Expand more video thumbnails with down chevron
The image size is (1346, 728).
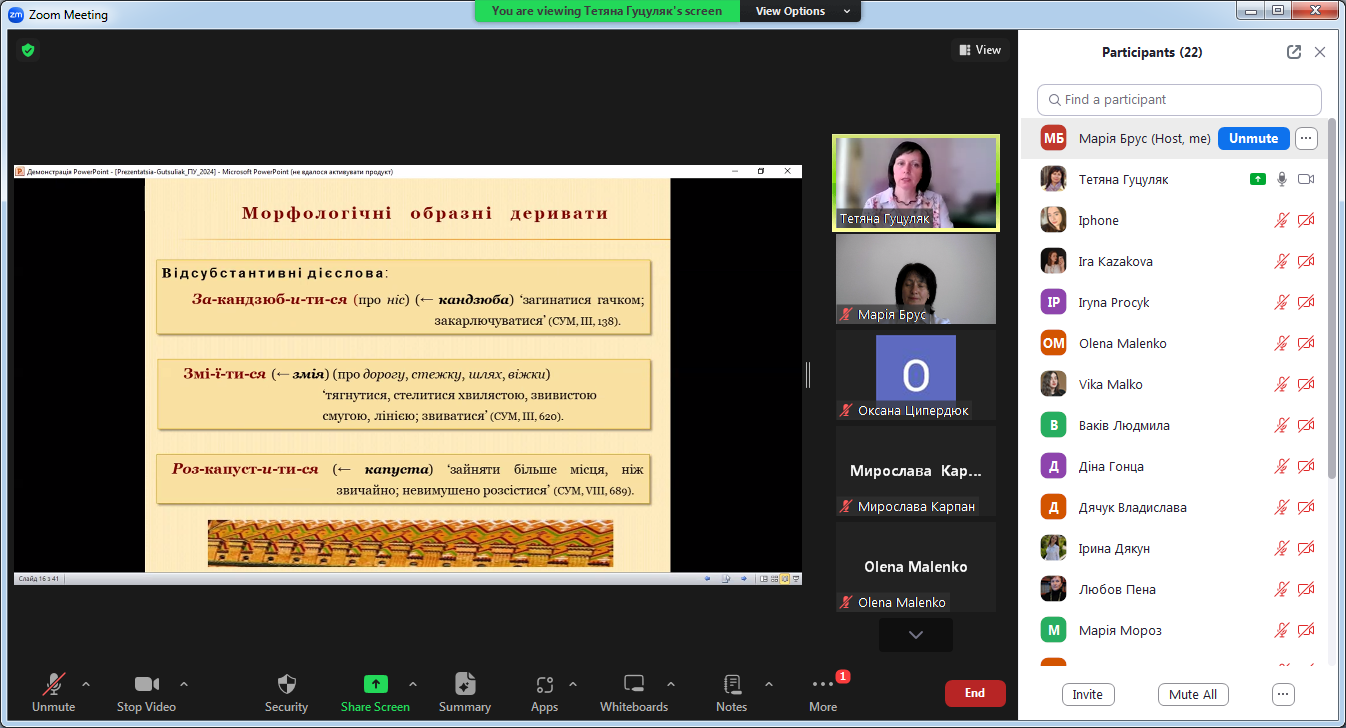click(x=915, y=635)
